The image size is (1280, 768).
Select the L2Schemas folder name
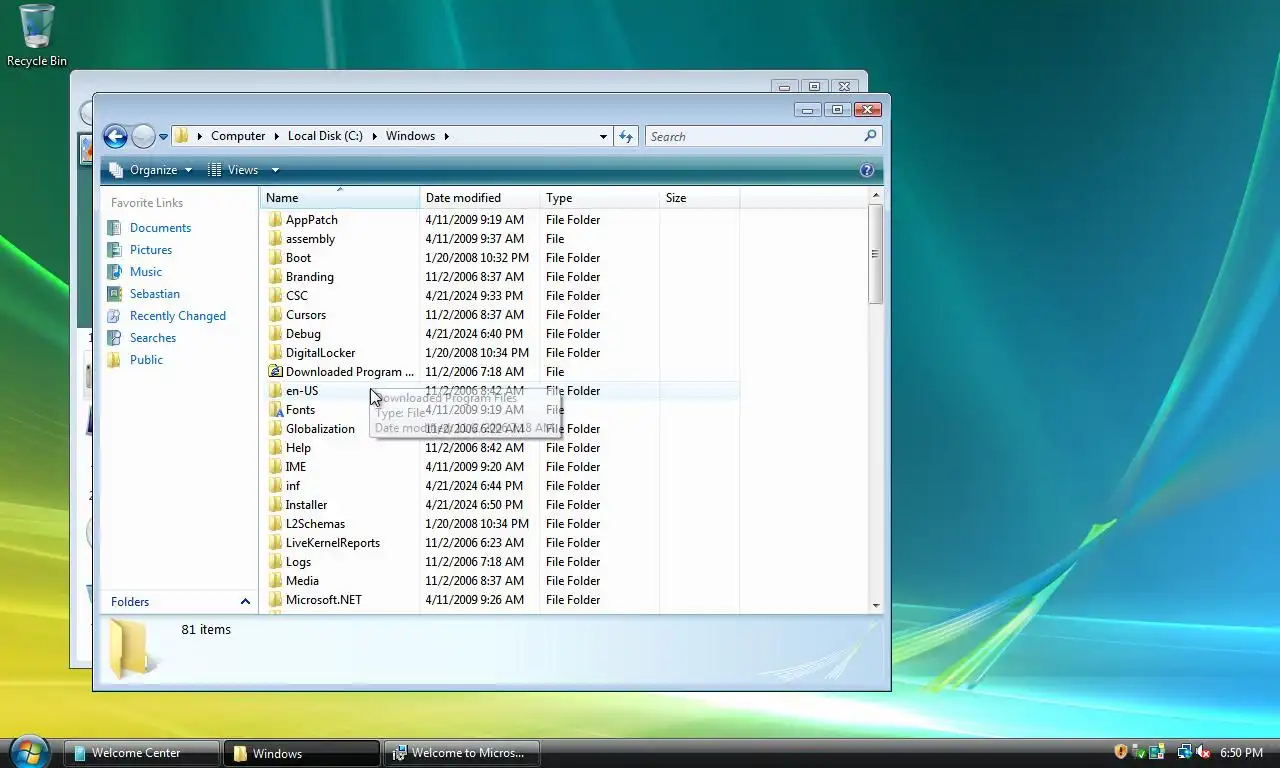coord(315,524)
